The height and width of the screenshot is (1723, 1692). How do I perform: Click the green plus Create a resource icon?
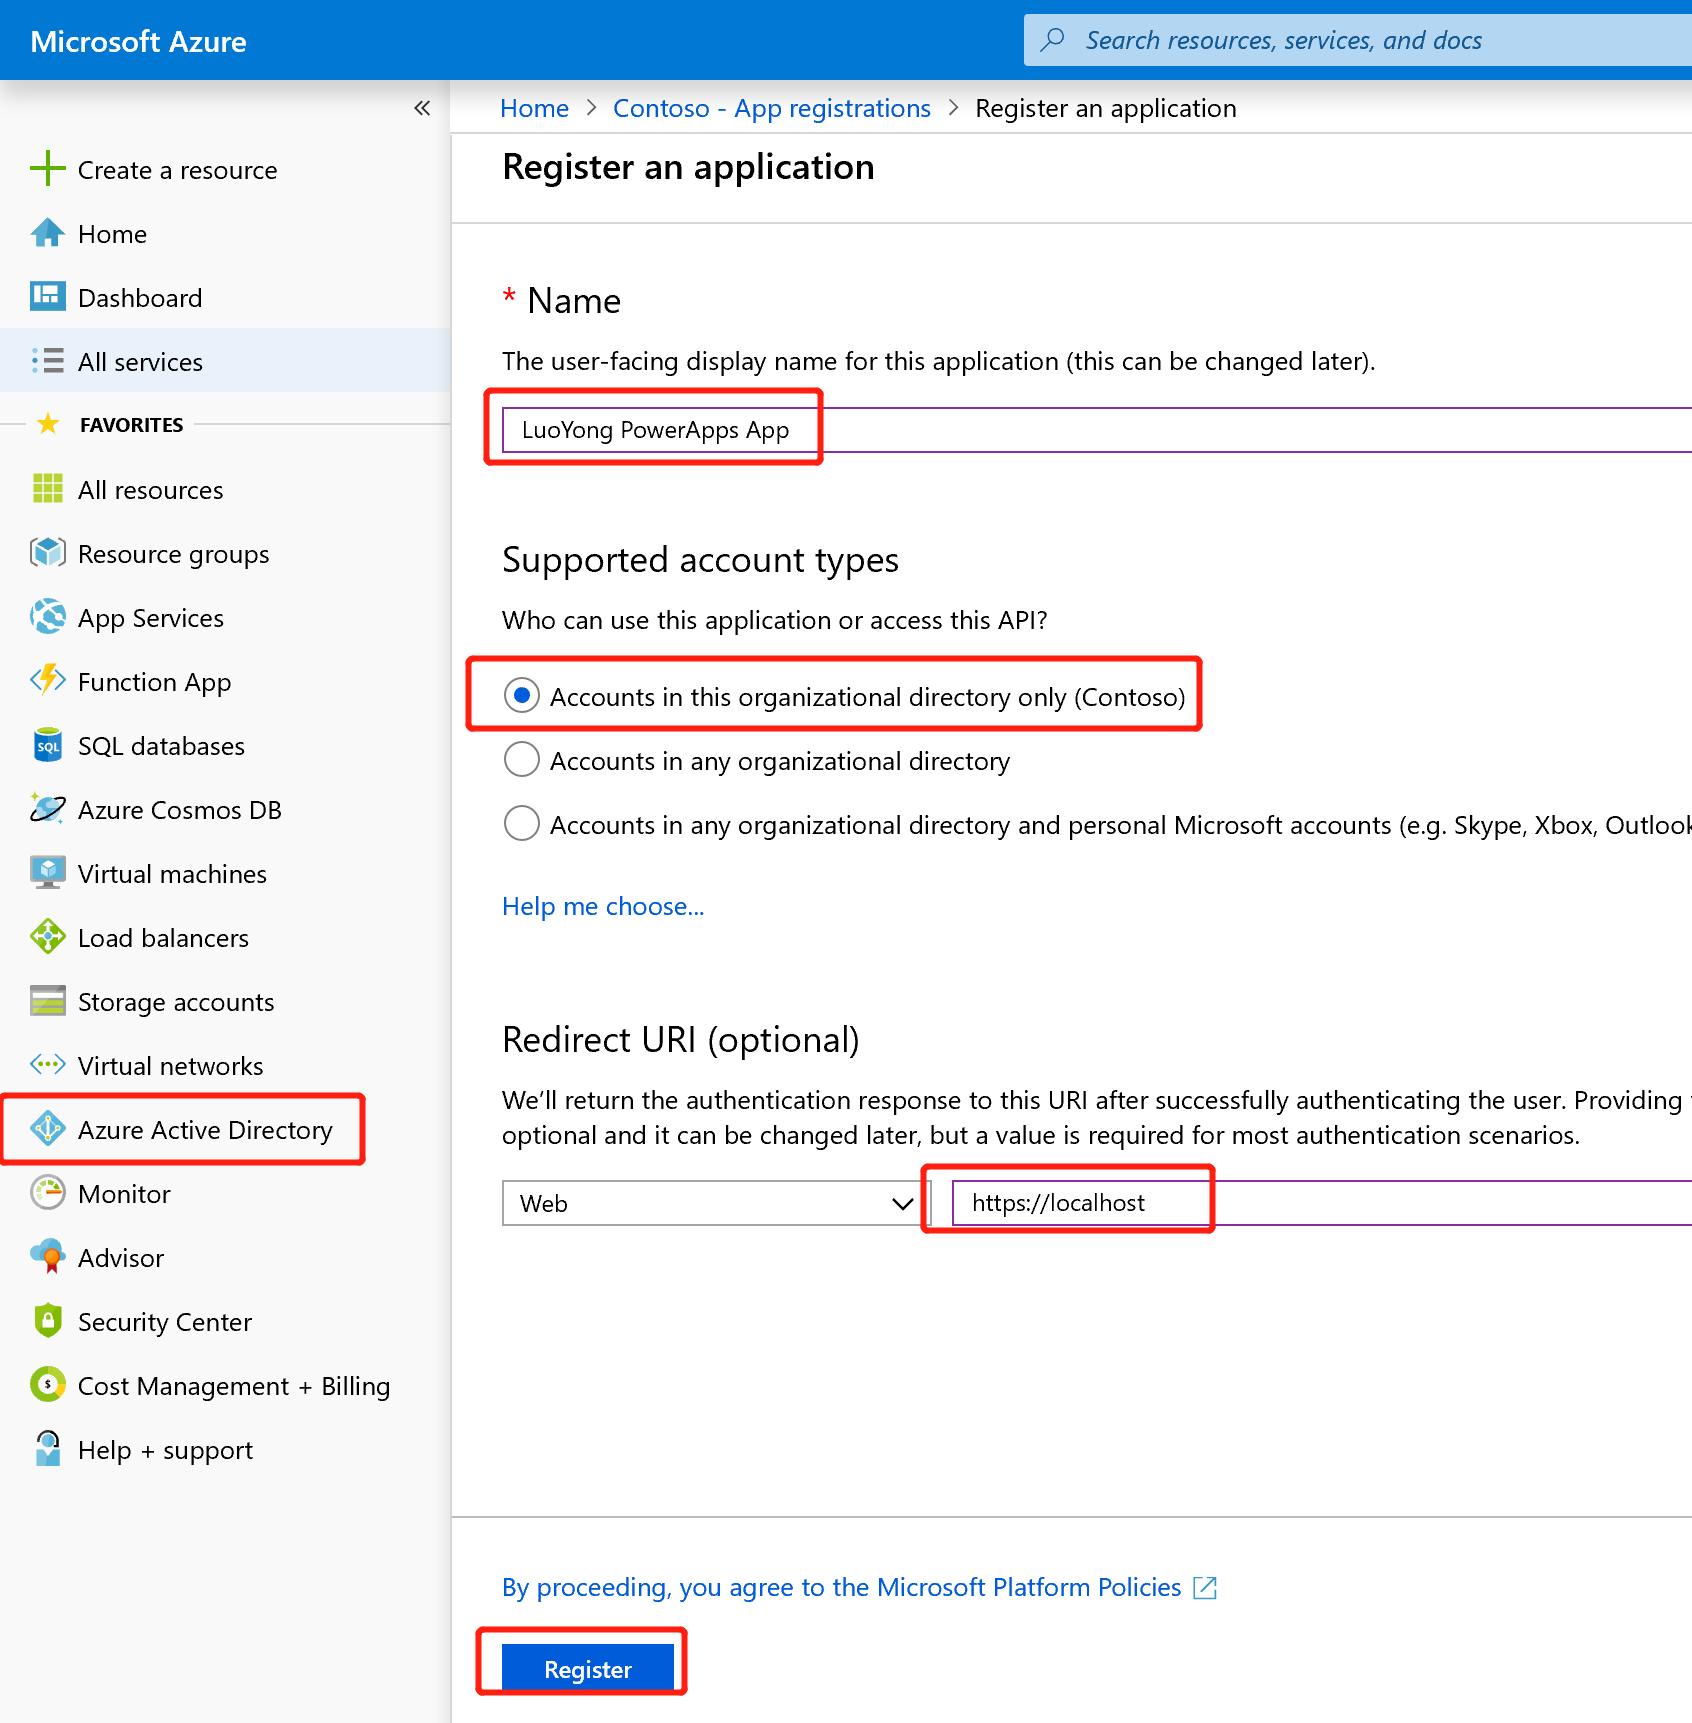(x=47, y=169)
